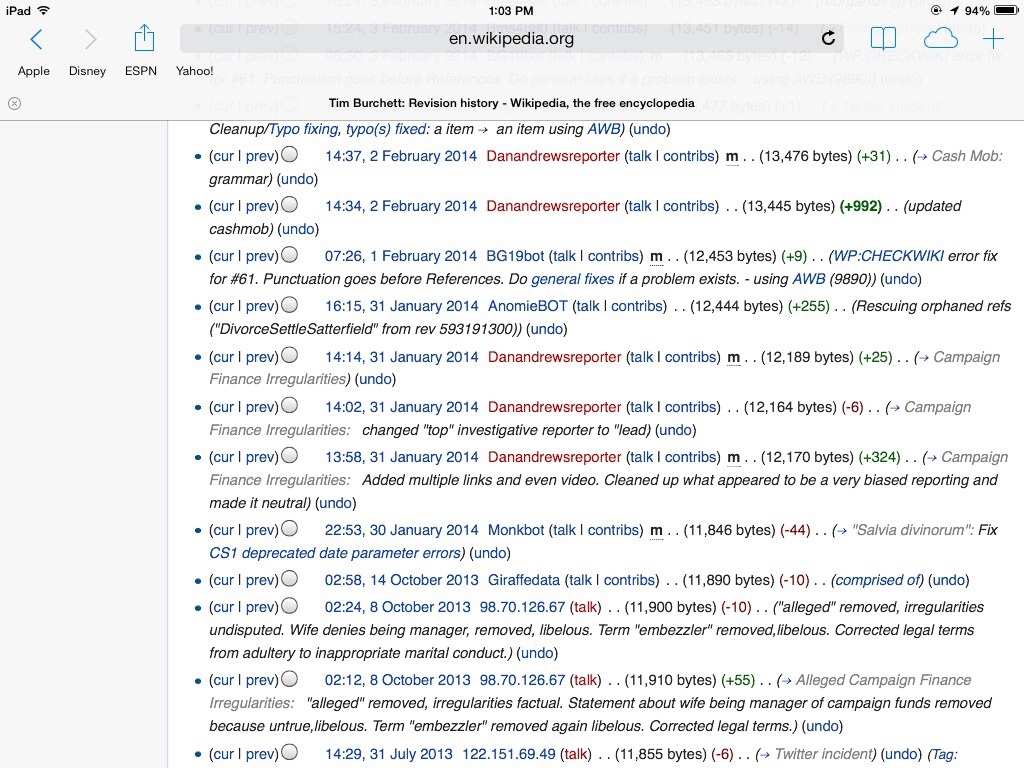Close the Tim Burchett tab

(x=14, y=103)
